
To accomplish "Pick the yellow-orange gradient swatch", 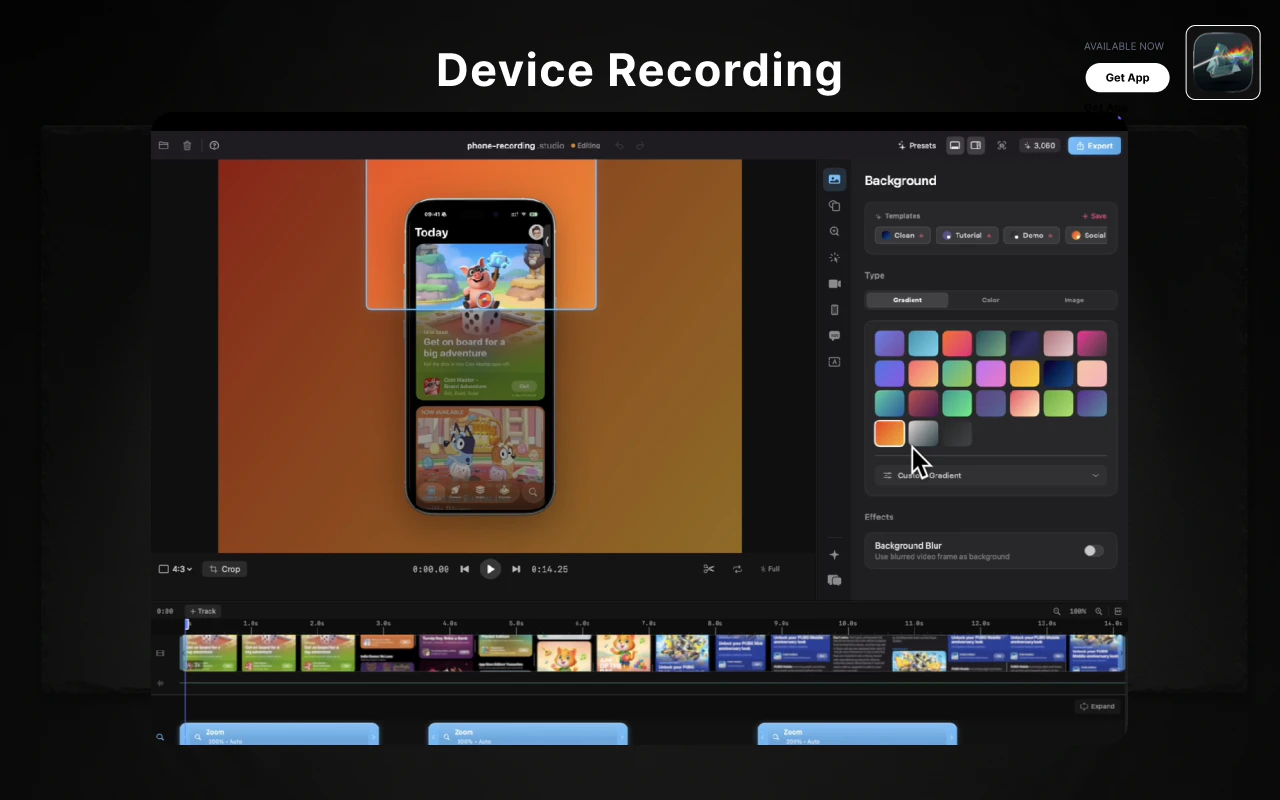I will (x=1025, y=373).
